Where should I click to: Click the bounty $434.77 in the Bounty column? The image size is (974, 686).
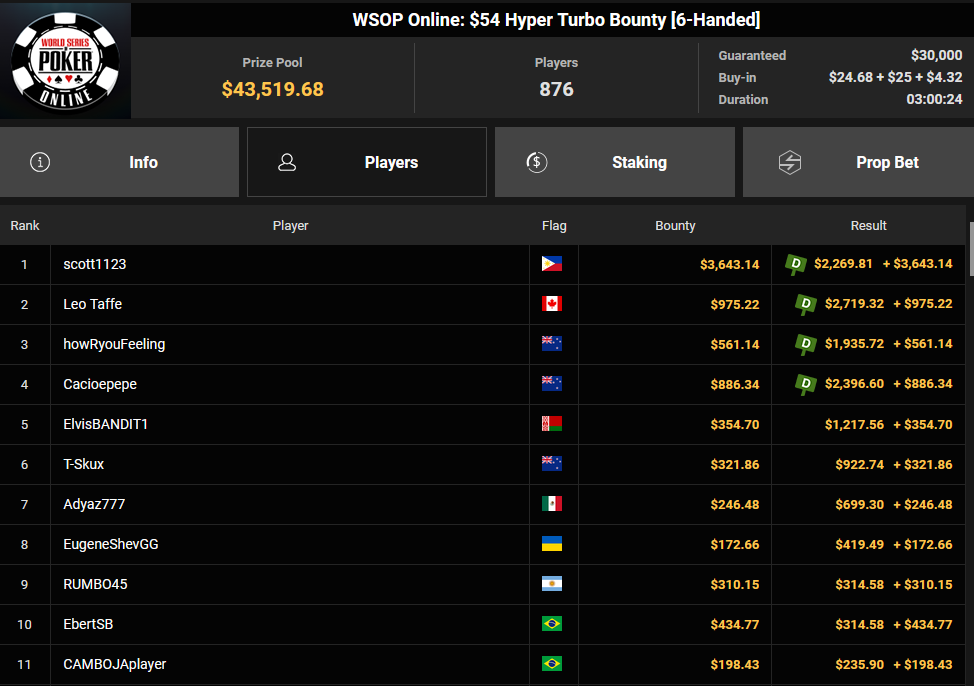coord(735,624)
